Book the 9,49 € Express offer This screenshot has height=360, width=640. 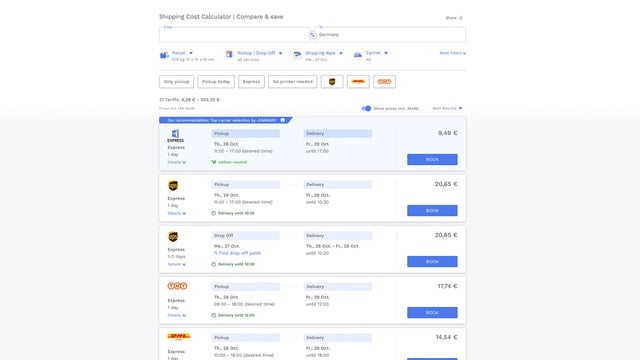432,160
